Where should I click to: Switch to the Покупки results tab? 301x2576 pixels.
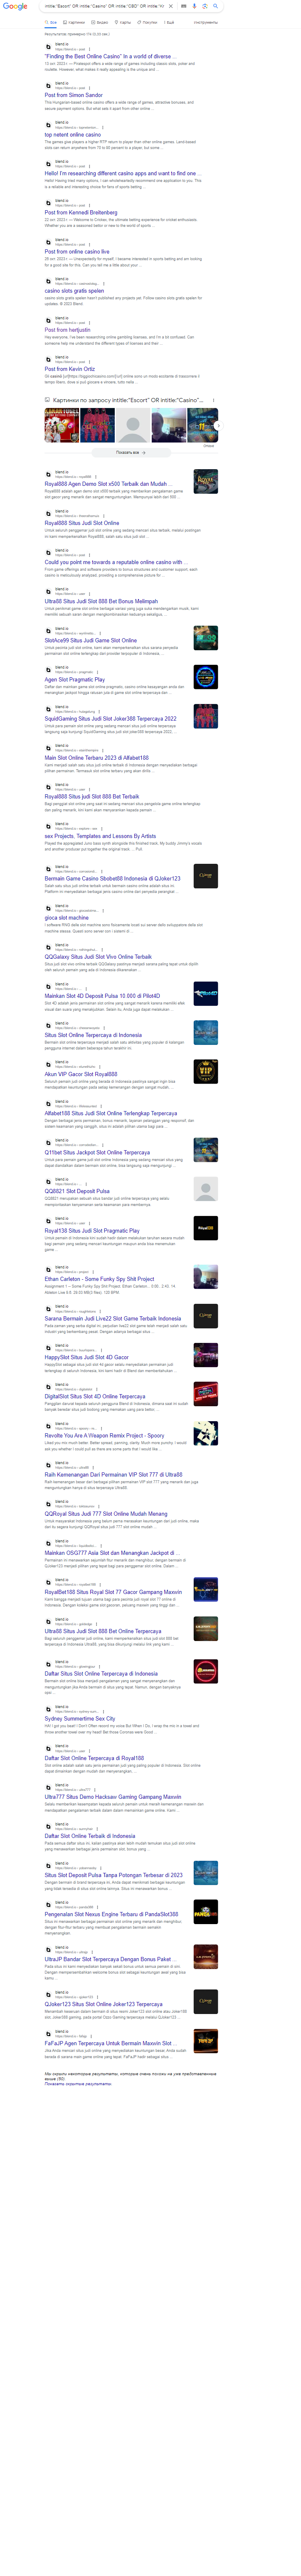click(x=148, y=22)
